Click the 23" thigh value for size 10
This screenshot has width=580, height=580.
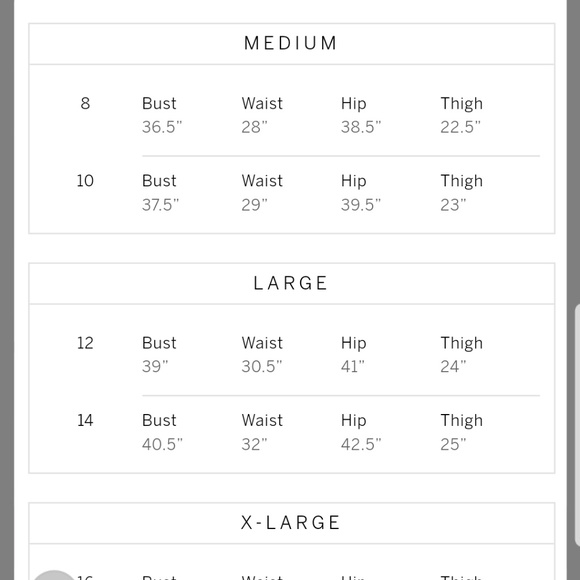(453, 205)
